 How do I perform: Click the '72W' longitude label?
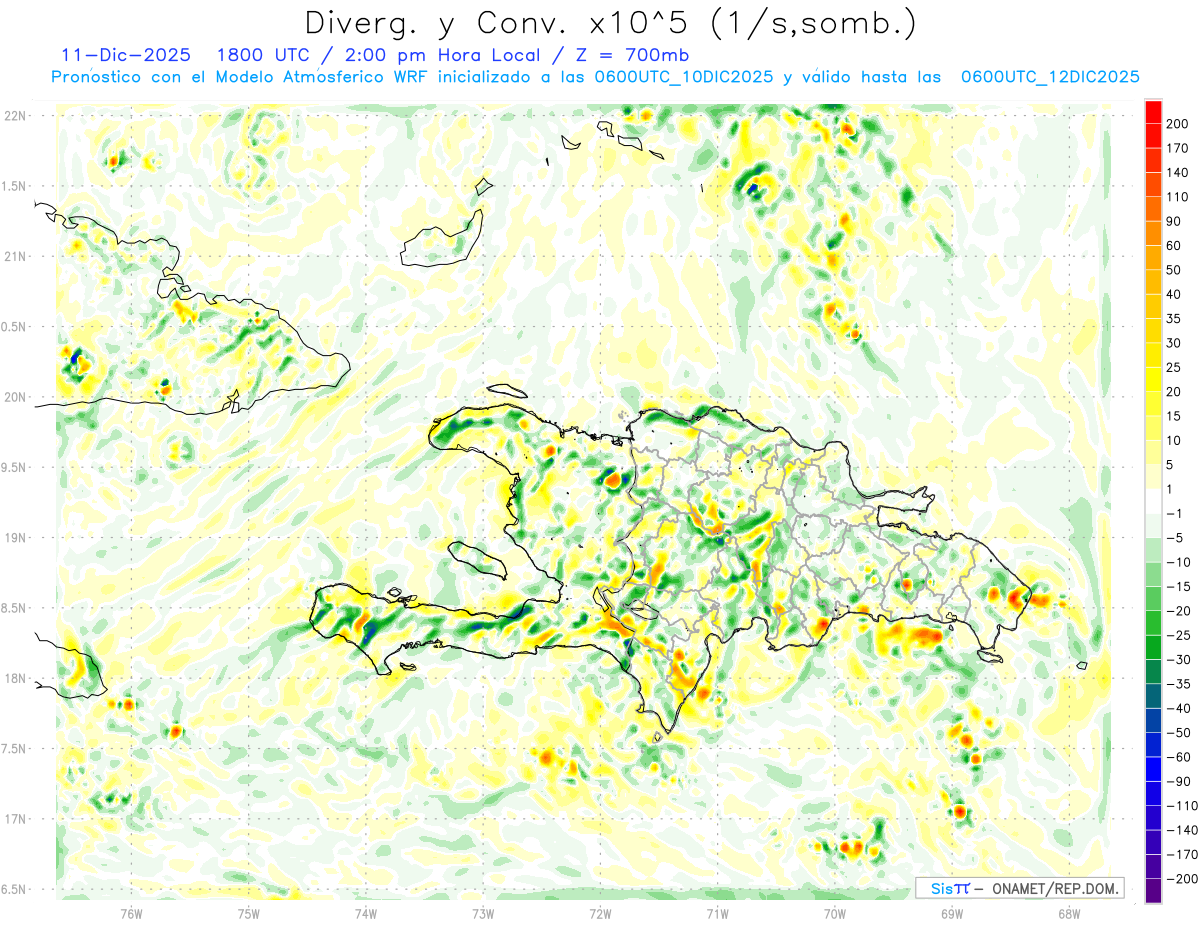tap(600, 913)
